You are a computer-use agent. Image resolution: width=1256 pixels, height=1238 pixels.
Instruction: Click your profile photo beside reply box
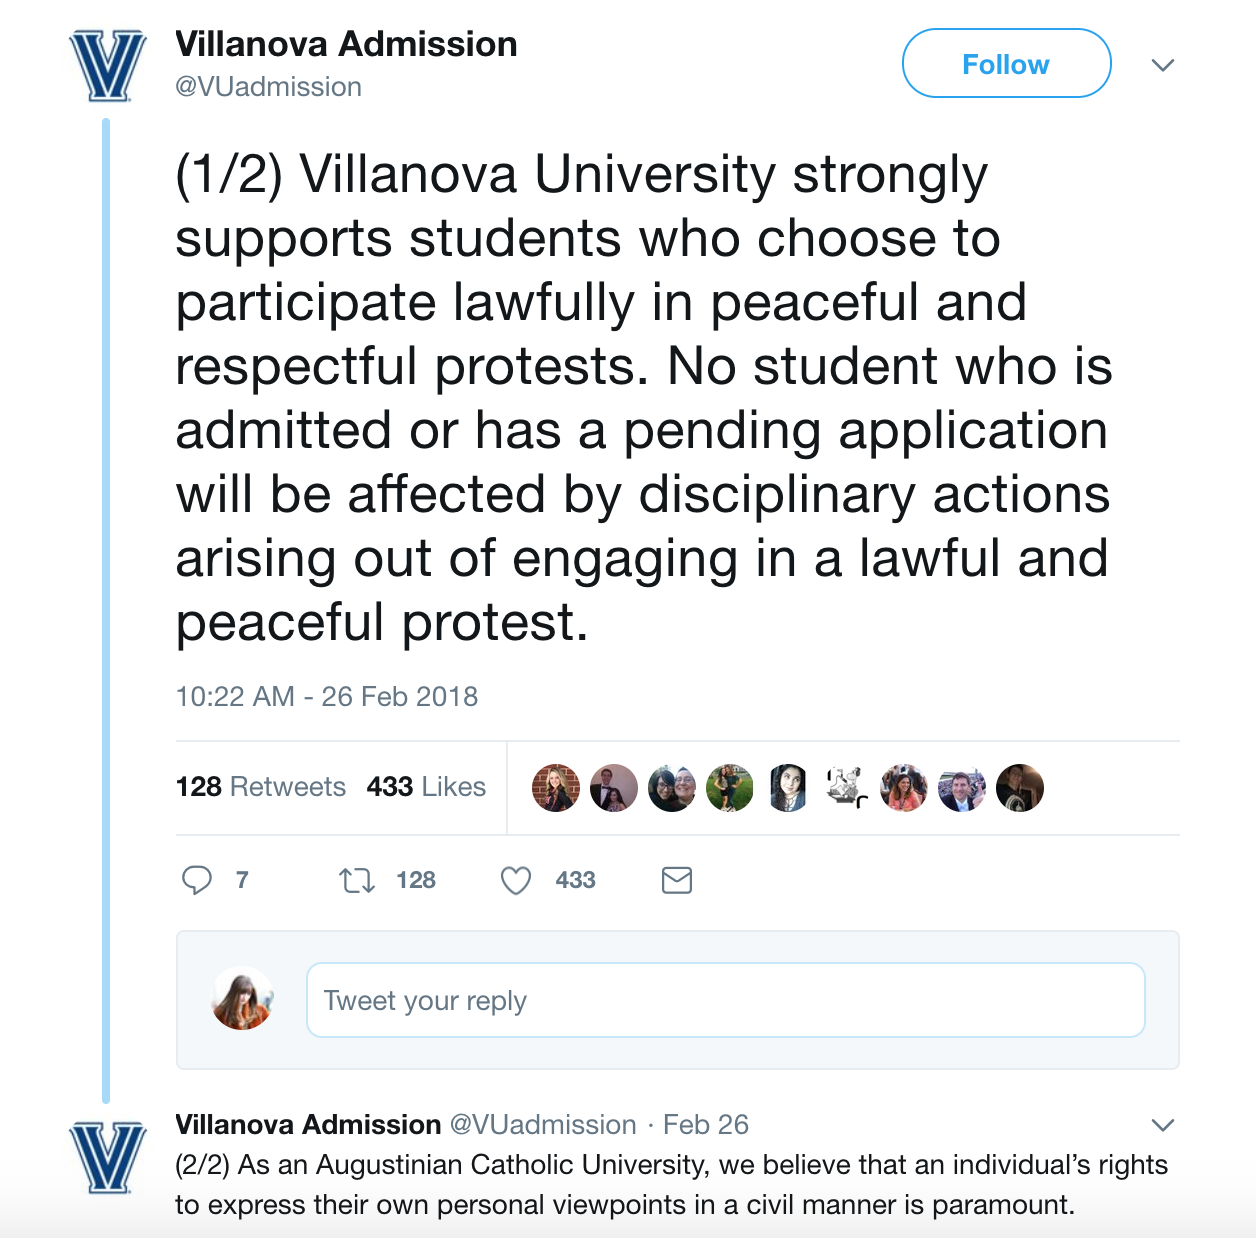243,999
